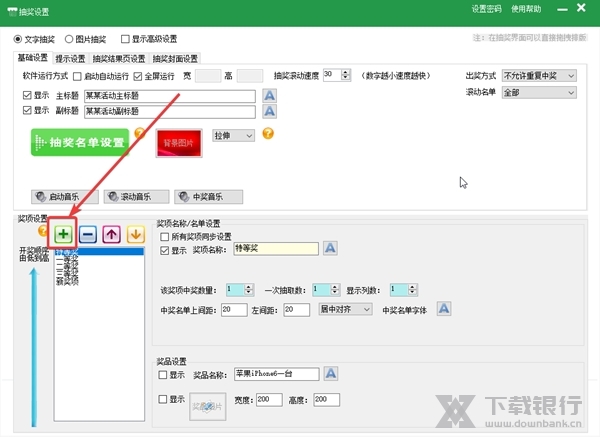Screen dimensions: 600x437
Task: Open 中奖名单字体 font settings
Action: coord(444,308)
